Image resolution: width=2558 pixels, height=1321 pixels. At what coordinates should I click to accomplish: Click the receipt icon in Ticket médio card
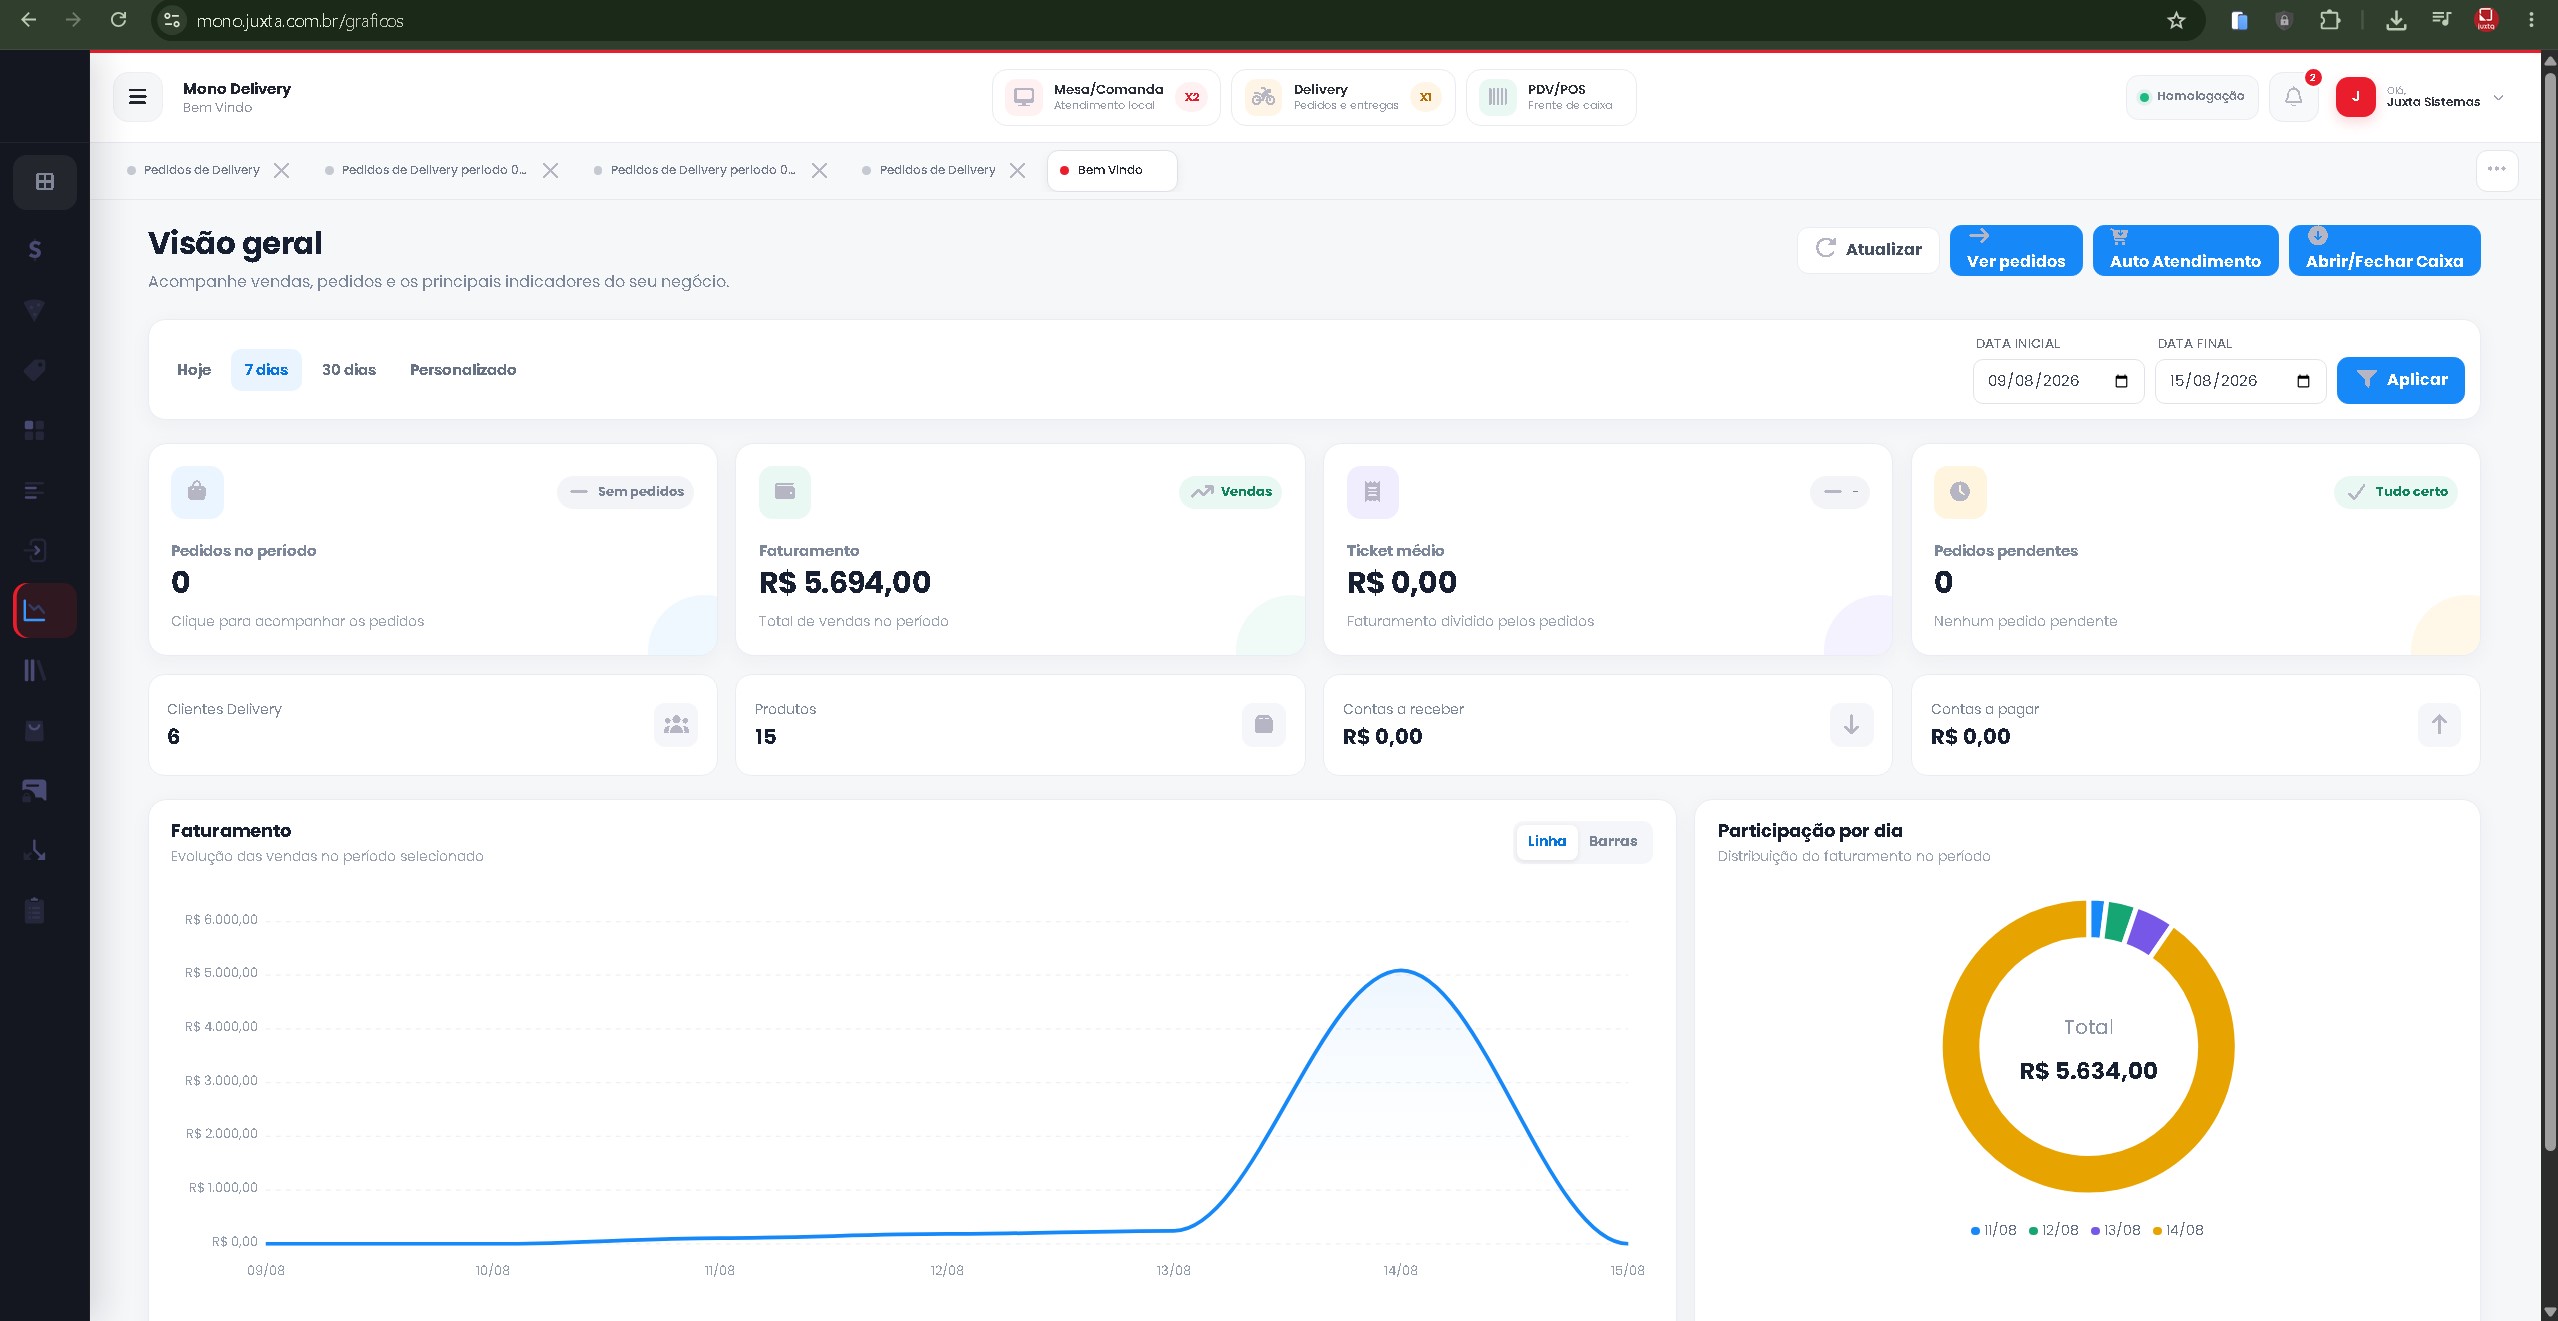point(1373,492)
